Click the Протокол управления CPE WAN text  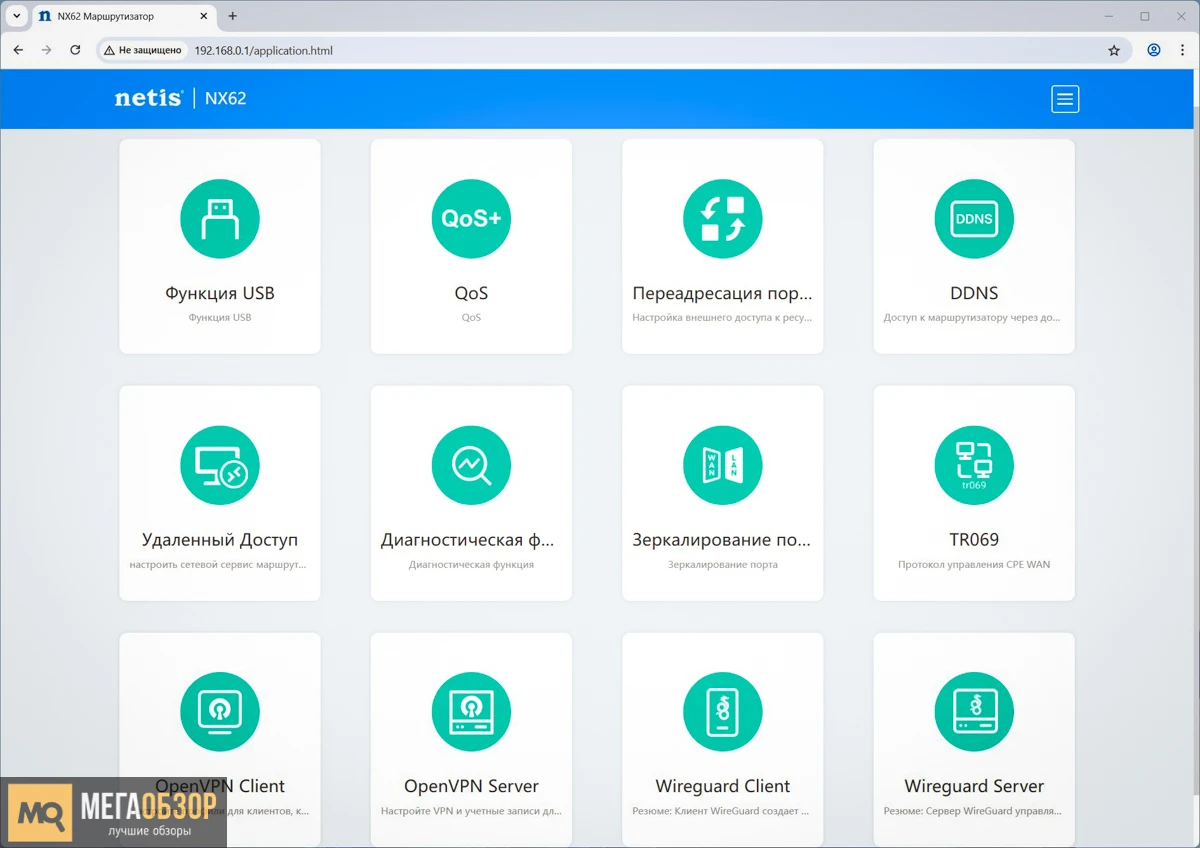pos(974,565)
